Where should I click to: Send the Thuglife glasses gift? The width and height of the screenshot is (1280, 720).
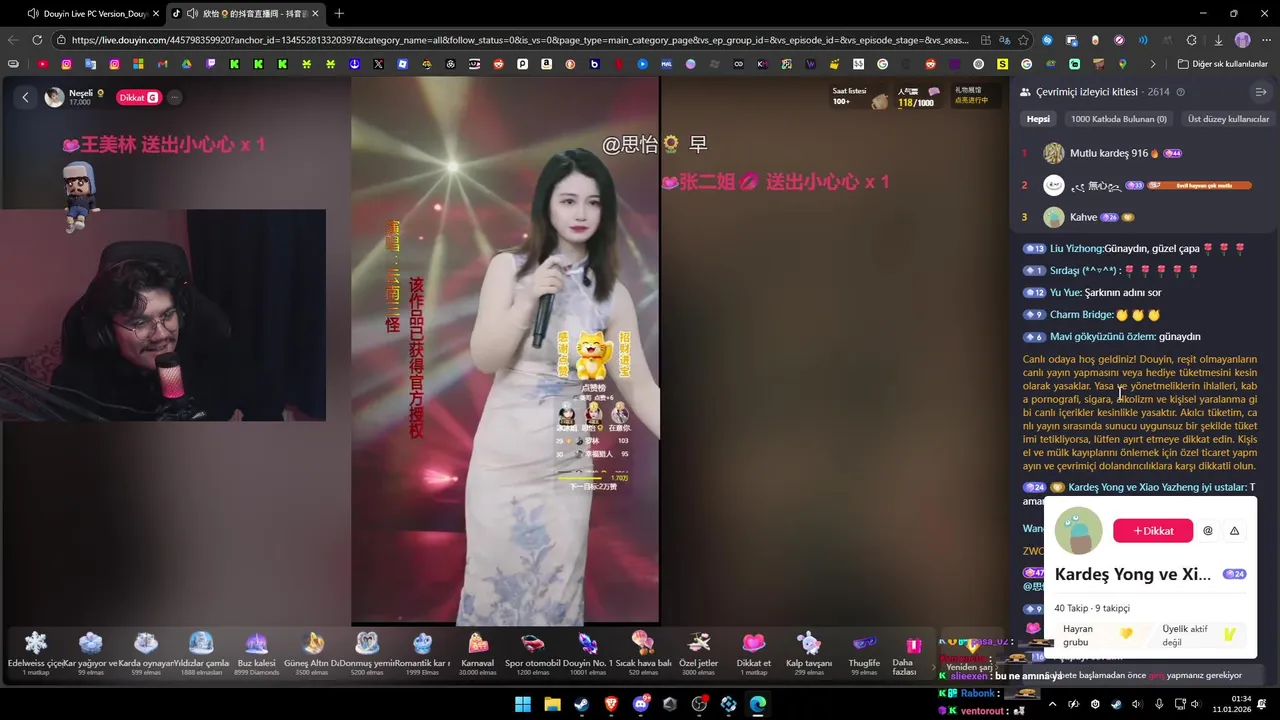864,653
